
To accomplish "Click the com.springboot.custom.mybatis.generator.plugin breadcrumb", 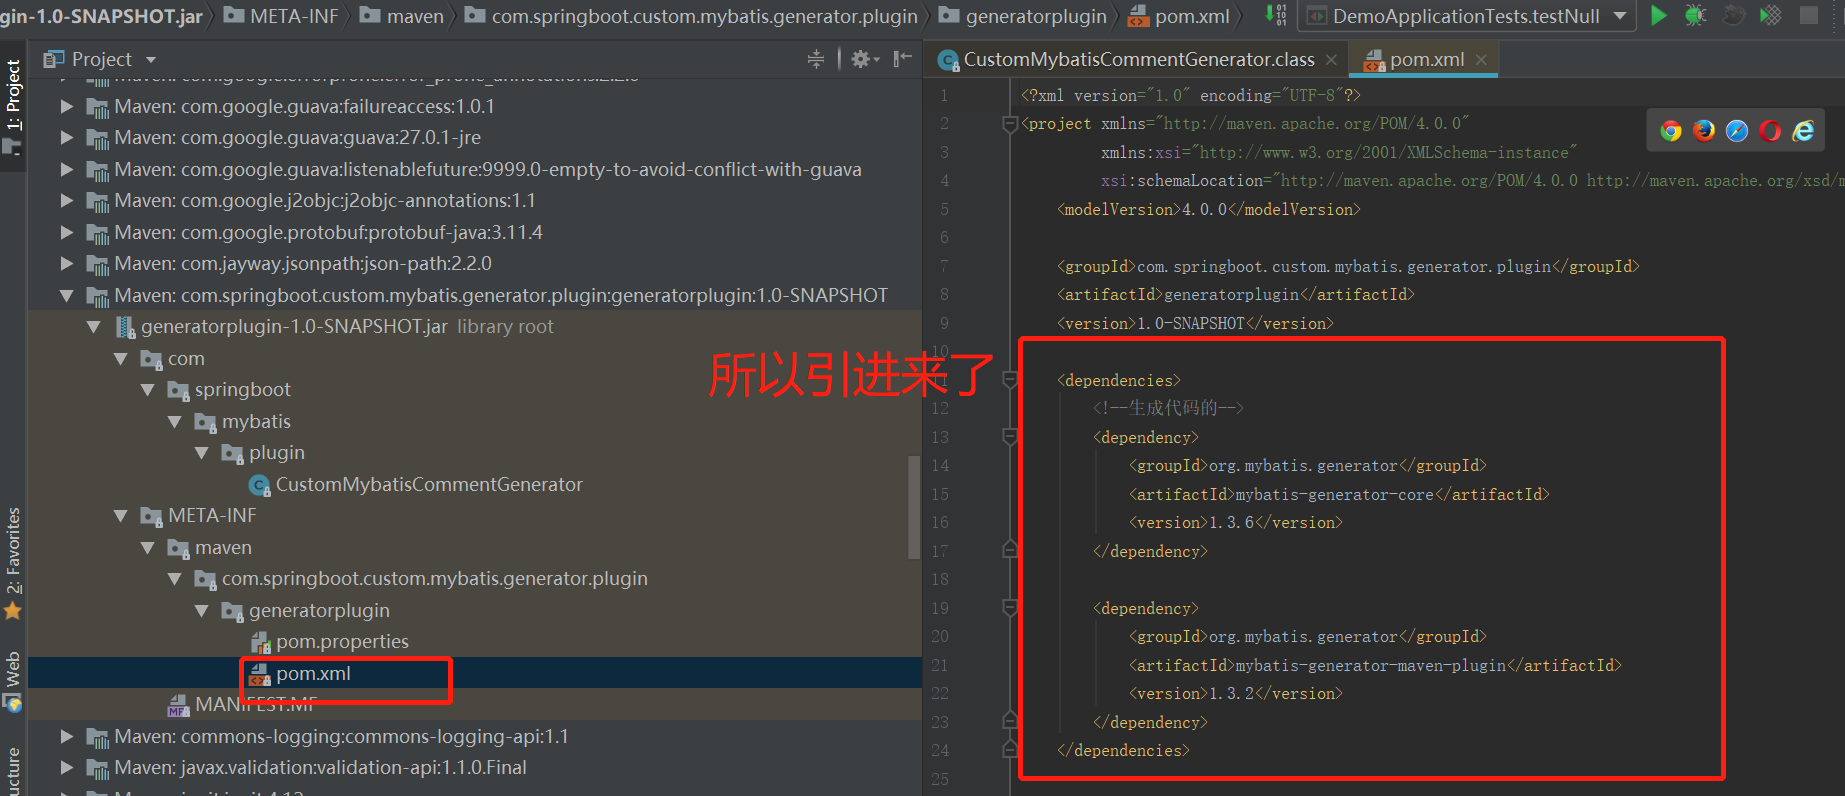I will point(692,16).
